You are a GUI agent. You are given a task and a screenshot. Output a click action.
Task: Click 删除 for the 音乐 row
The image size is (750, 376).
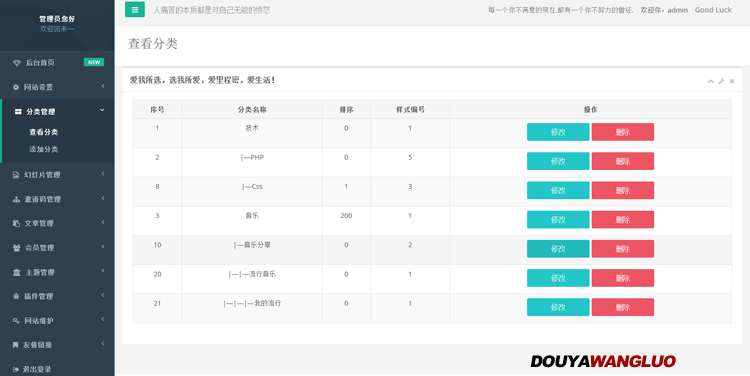tap(623, 220)
